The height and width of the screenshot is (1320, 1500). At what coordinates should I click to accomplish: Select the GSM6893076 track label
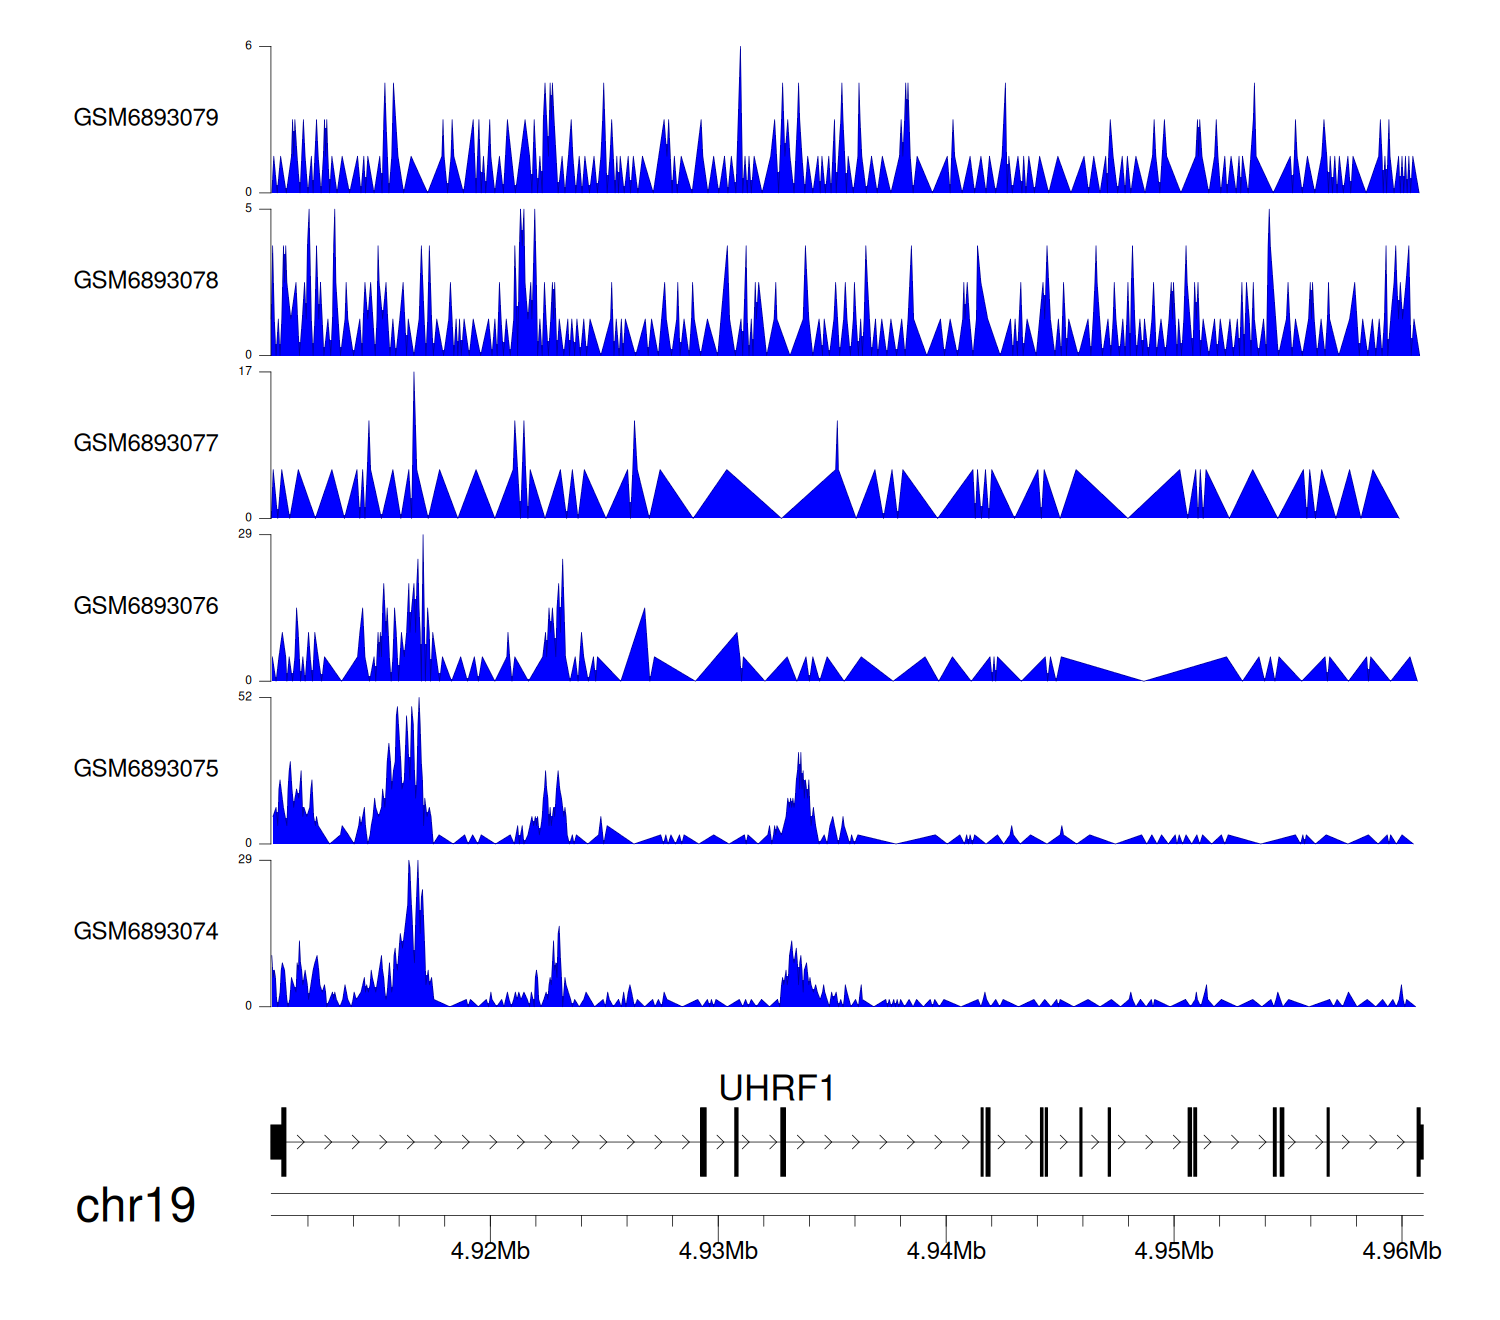[x=146, y=606]
